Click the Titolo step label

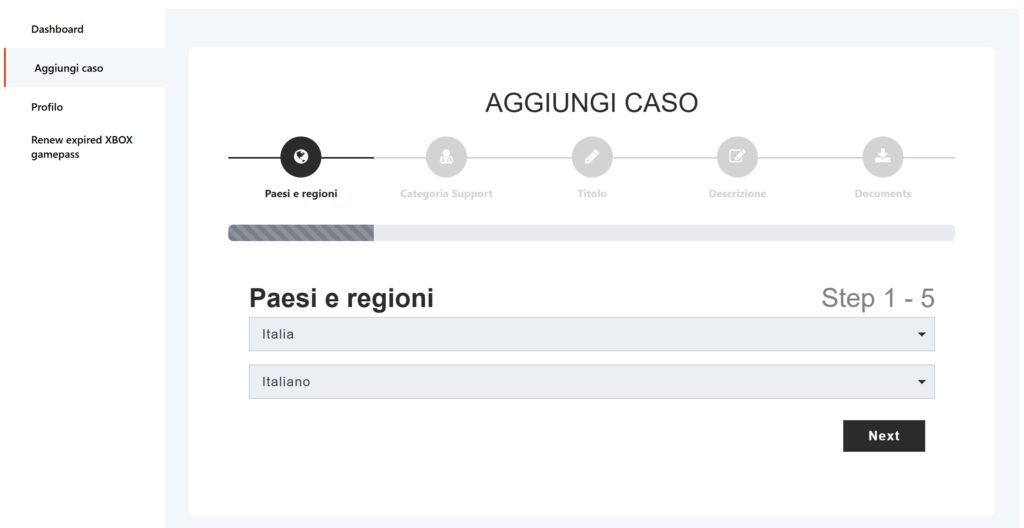(x=592, y=194)
